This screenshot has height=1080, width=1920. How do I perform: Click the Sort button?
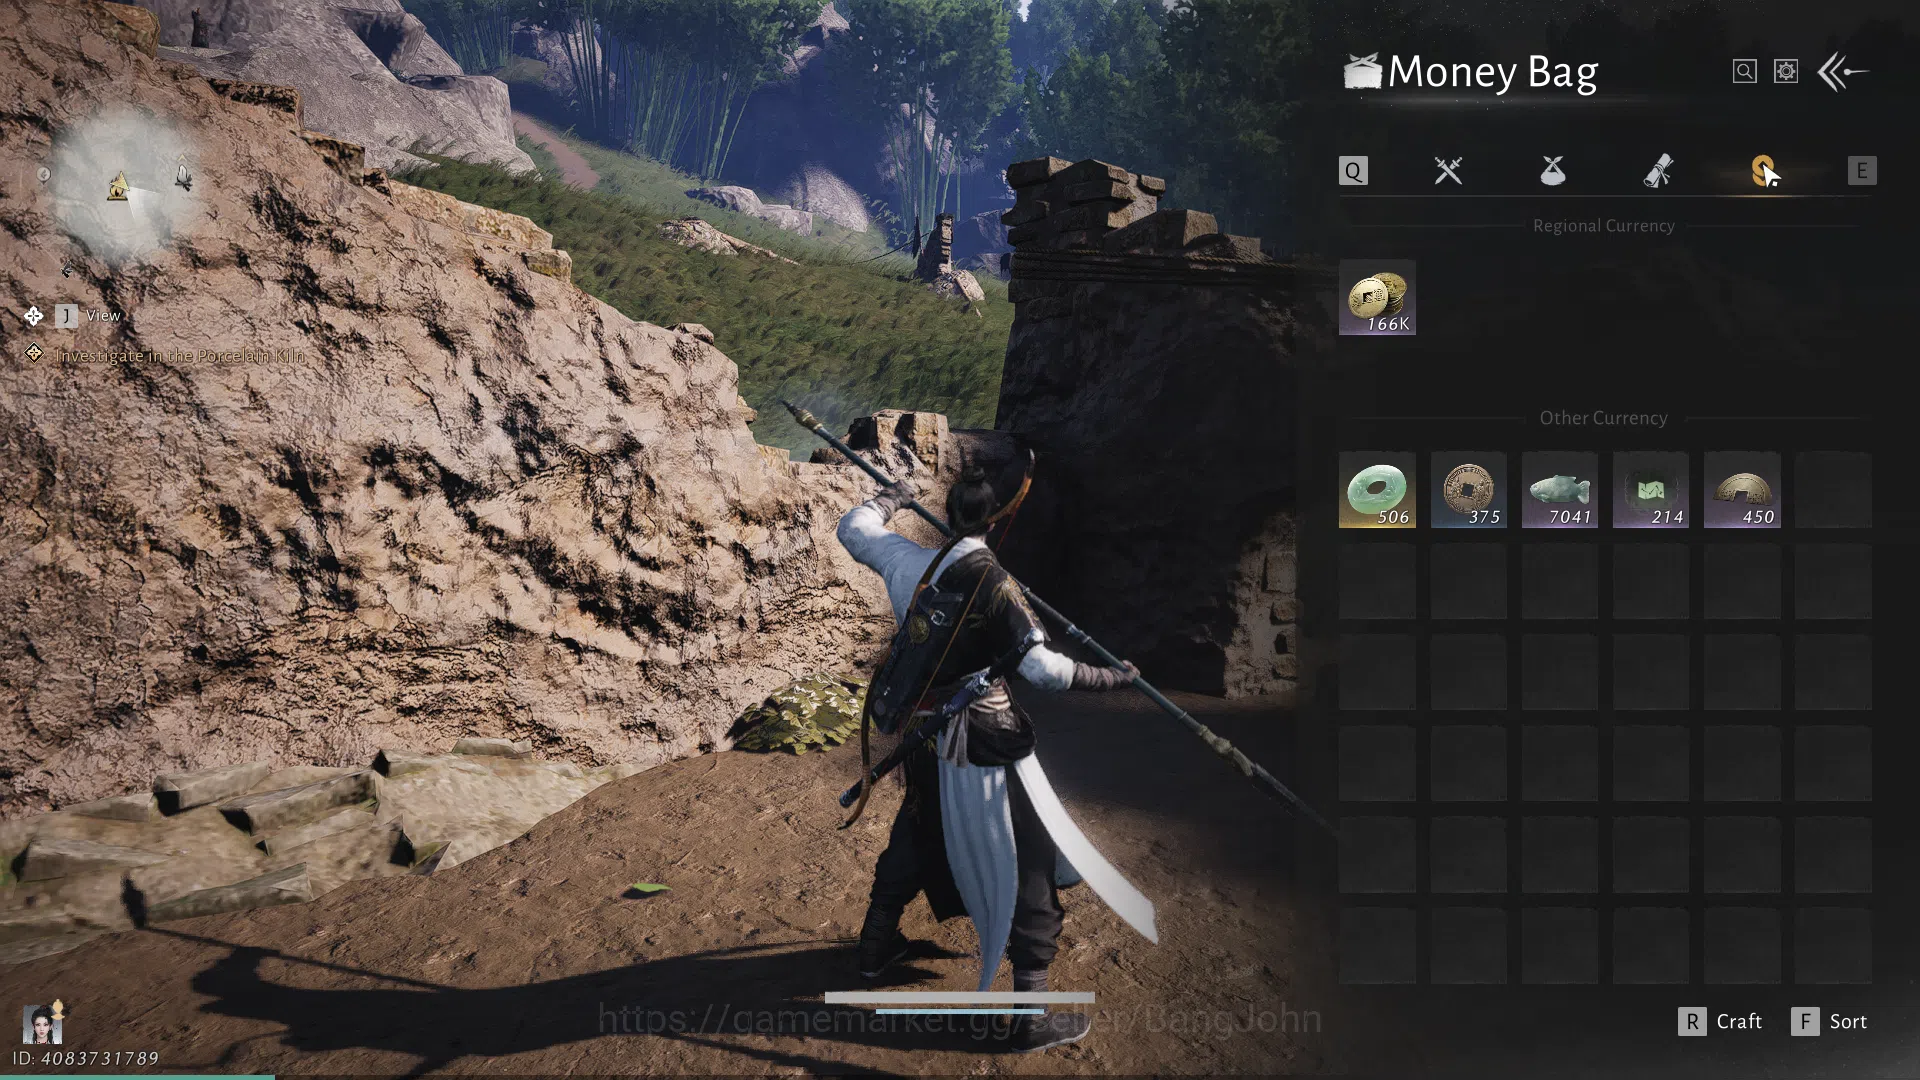coord(1829,1021)
